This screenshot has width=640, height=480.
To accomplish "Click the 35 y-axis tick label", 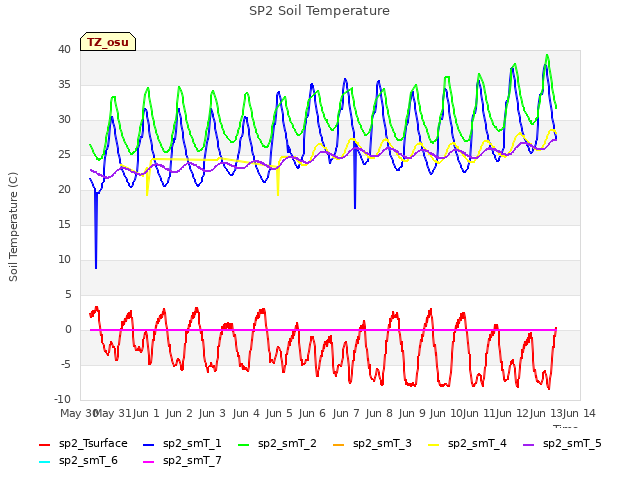I will [64, 84].
